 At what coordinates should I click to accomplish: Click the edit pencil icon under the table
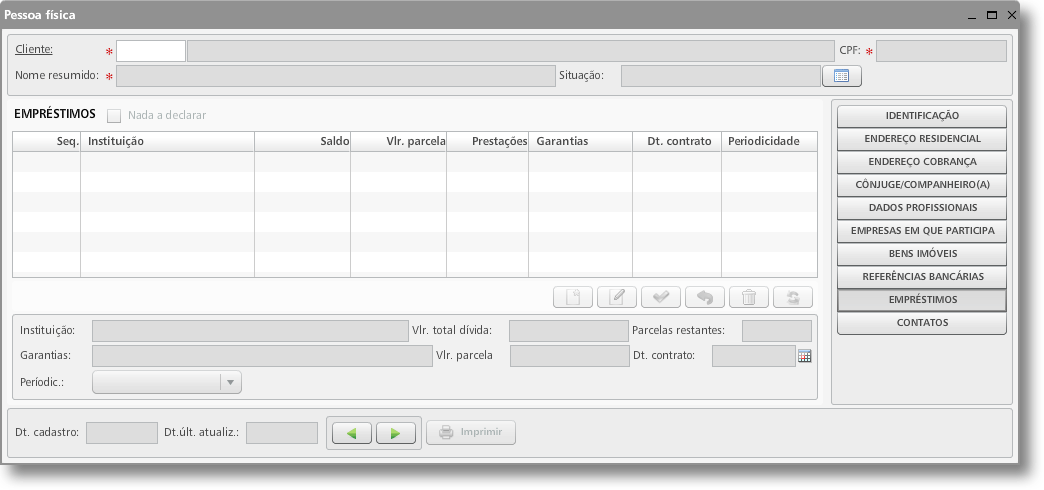click(x=617, y=297)
